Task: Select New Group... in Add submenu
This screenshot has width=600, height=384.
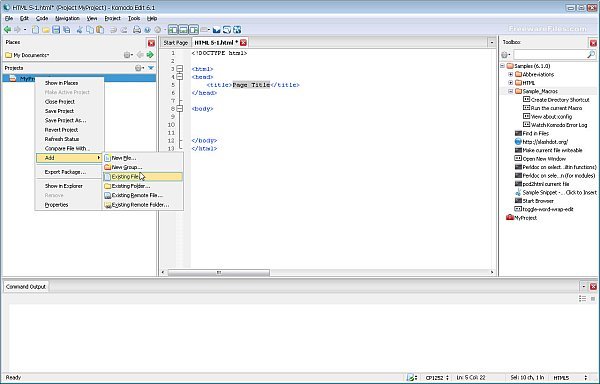Action: [x=143, y=167]
